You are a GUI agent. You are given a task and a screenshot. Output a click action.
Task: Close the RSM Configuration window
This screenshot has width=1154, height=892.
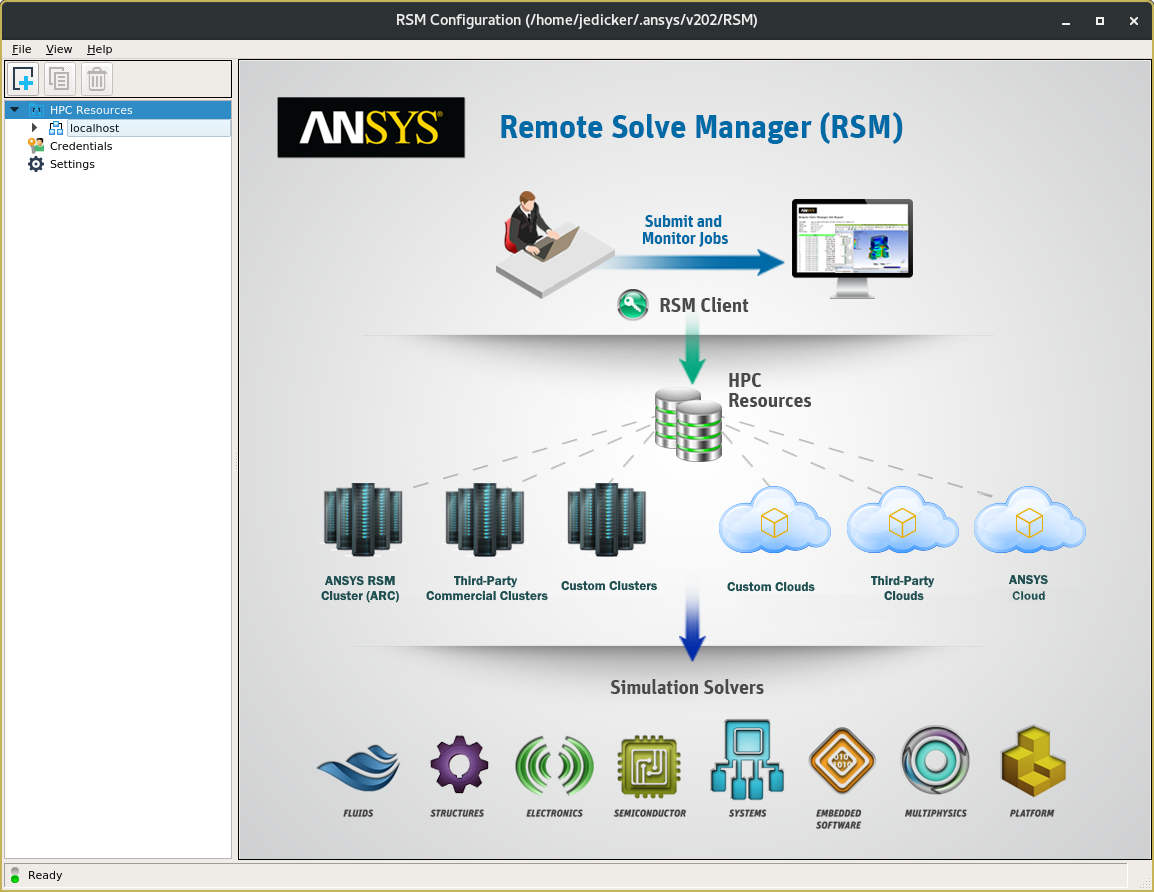(1133, 21)
